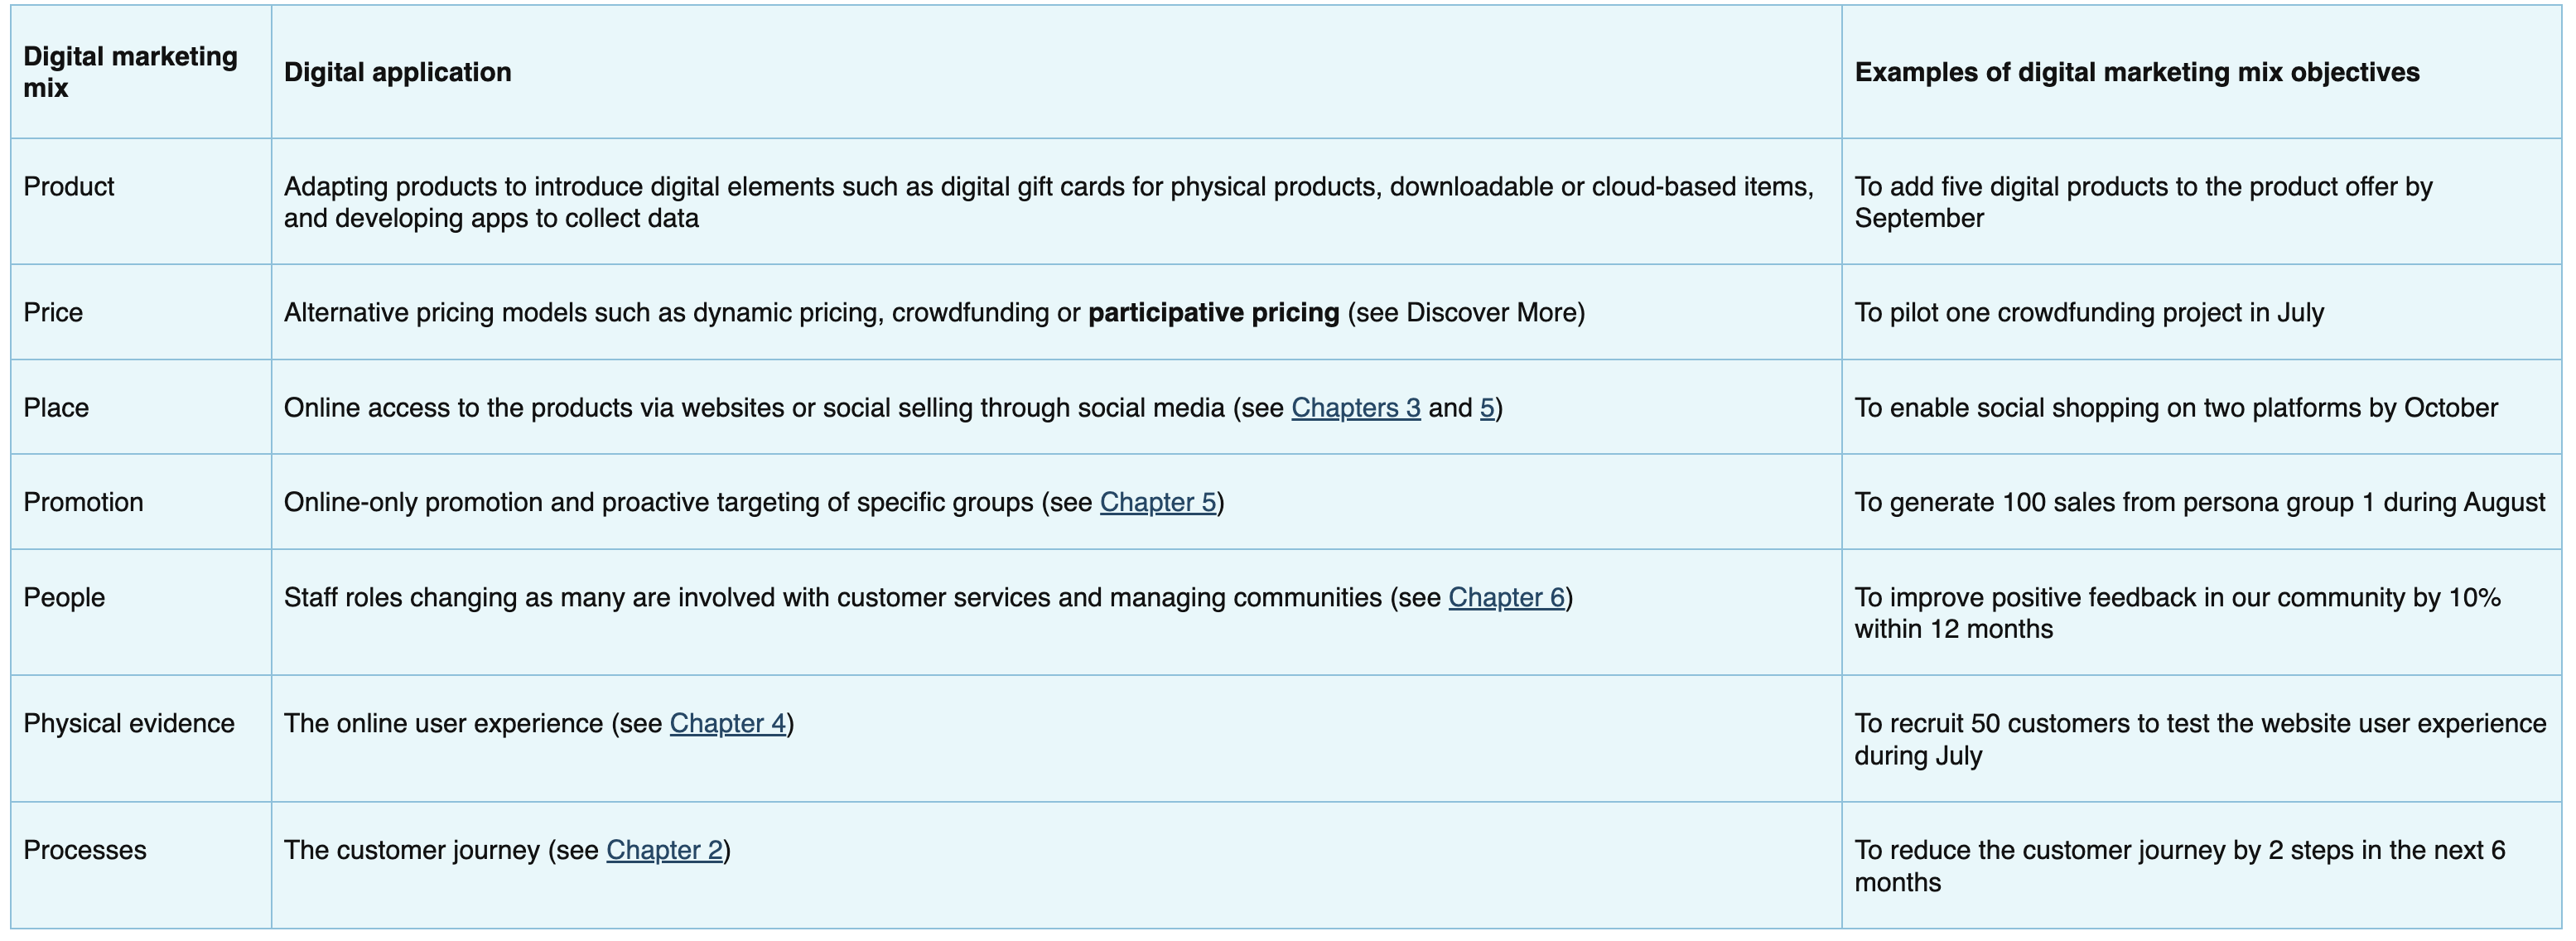Open the Chapters 3 link

pos(1355,408)
